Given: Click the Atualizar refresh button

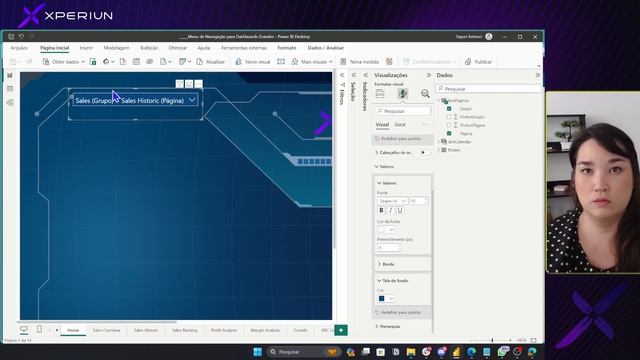Looking at the screenshot, I should [211, 62].
